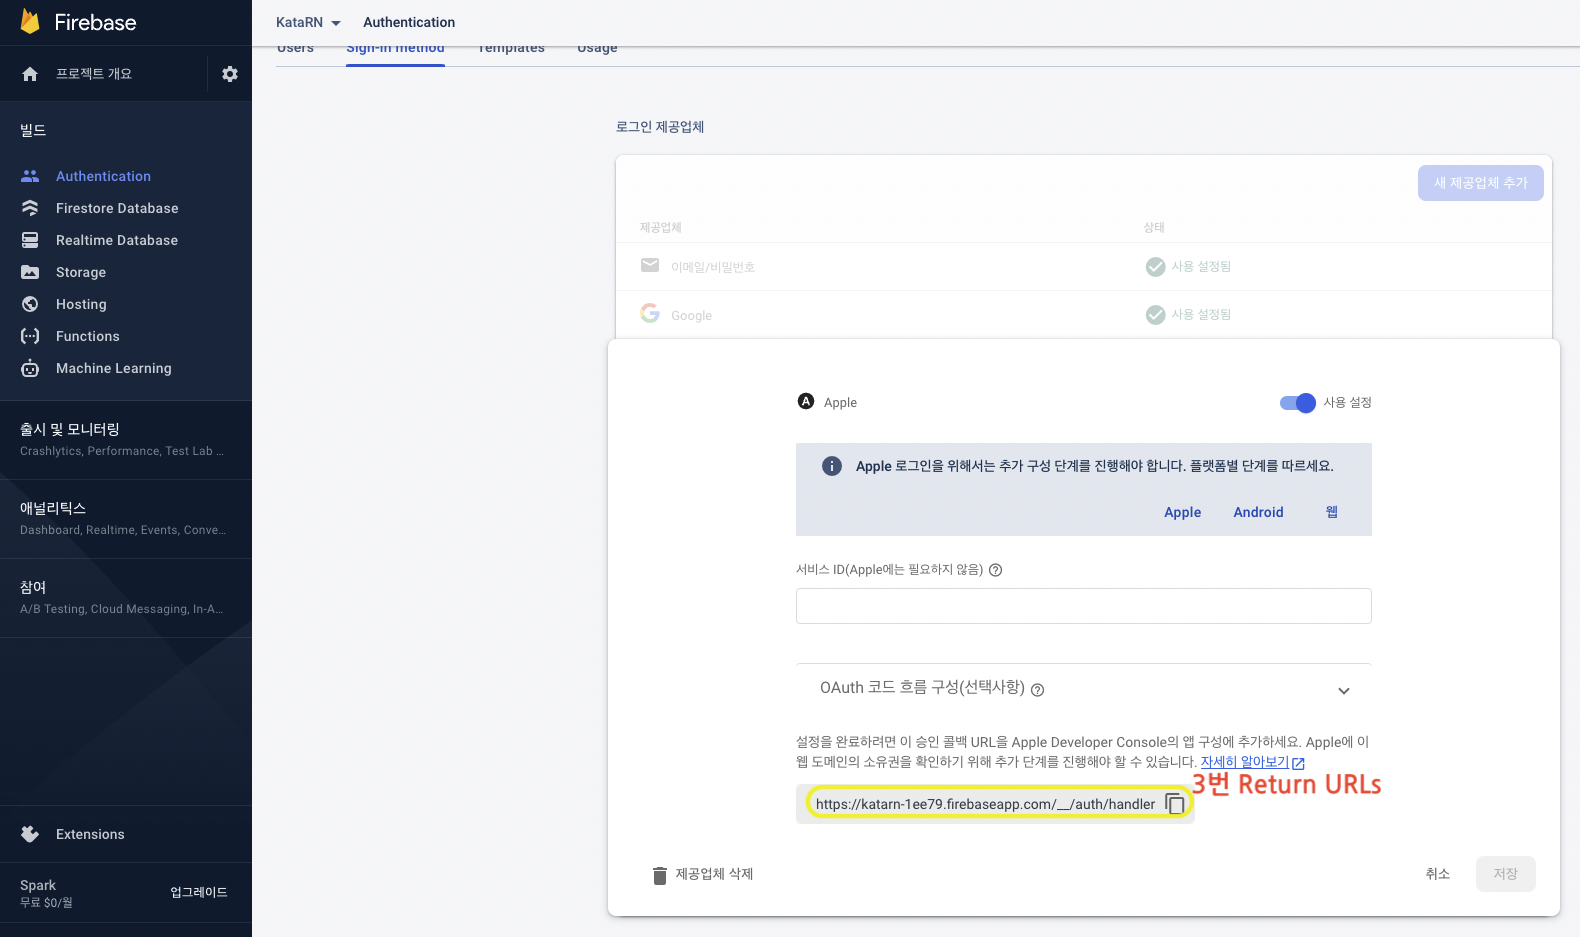Click the email/password provider row
The width and height of the screenshot is (1580, 937).
tap(1084, 266)
